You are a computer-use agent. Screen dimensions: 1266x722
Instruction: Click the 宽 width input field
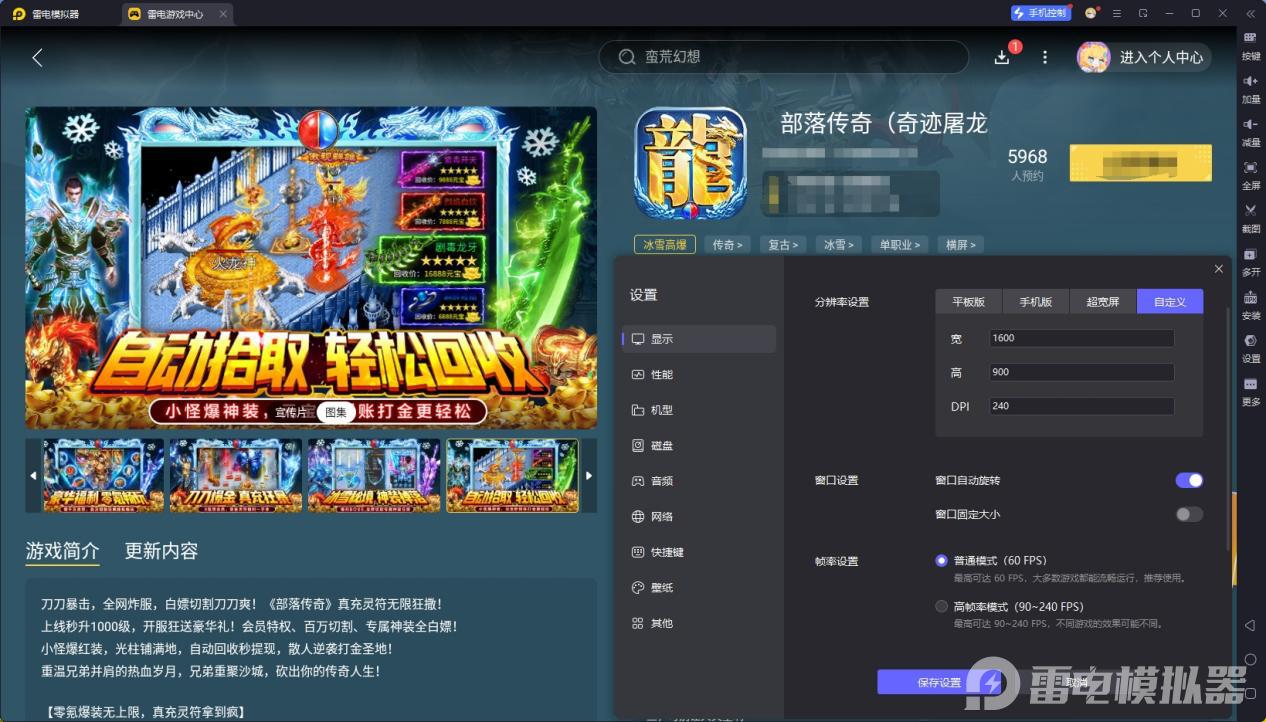tap(1081, 338)
